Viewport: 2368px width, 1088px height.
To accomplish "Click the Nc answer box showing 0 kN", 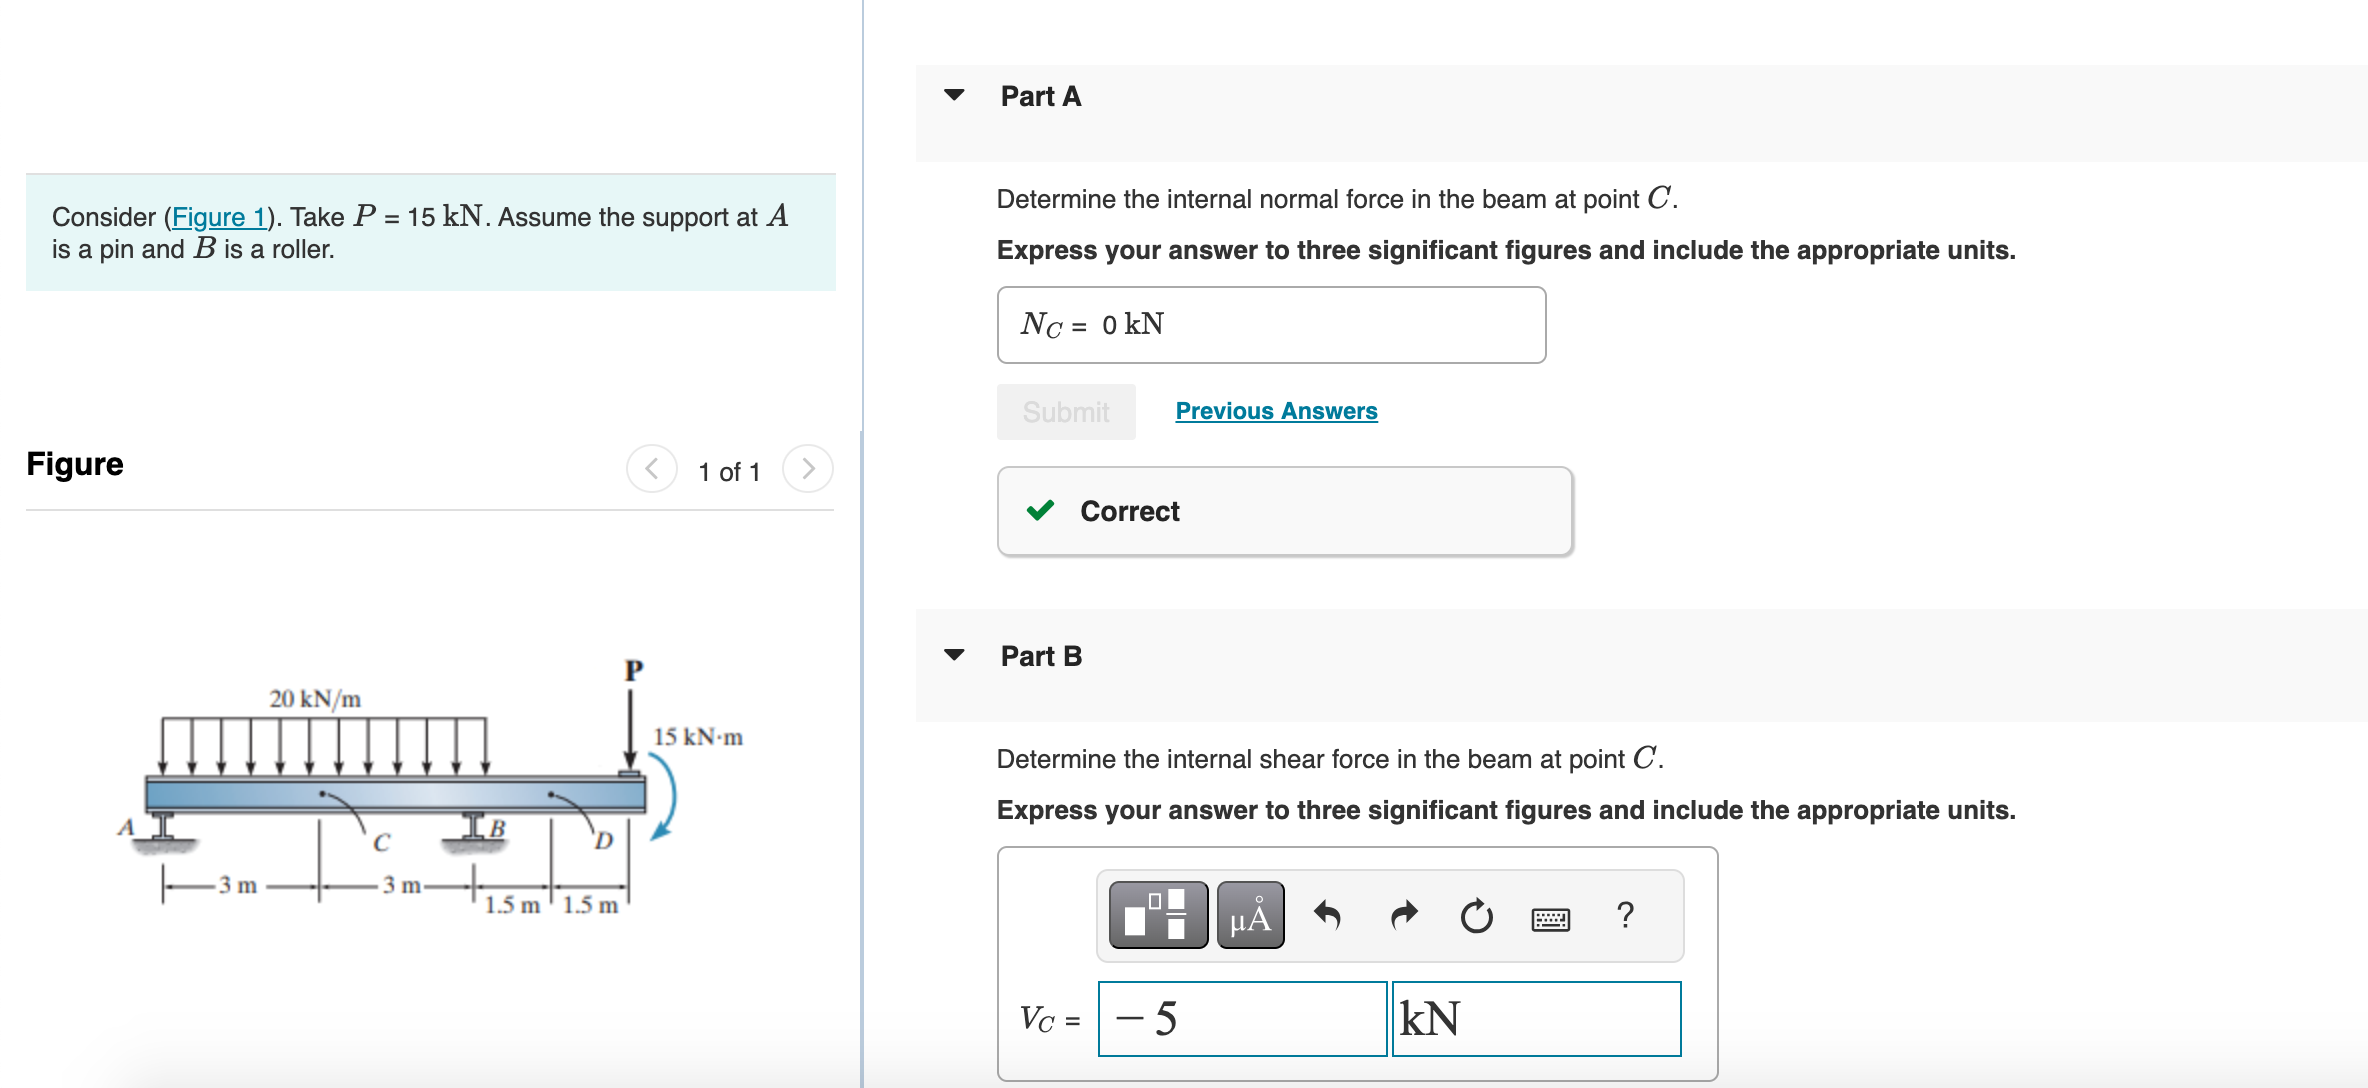I will 1270,324.
